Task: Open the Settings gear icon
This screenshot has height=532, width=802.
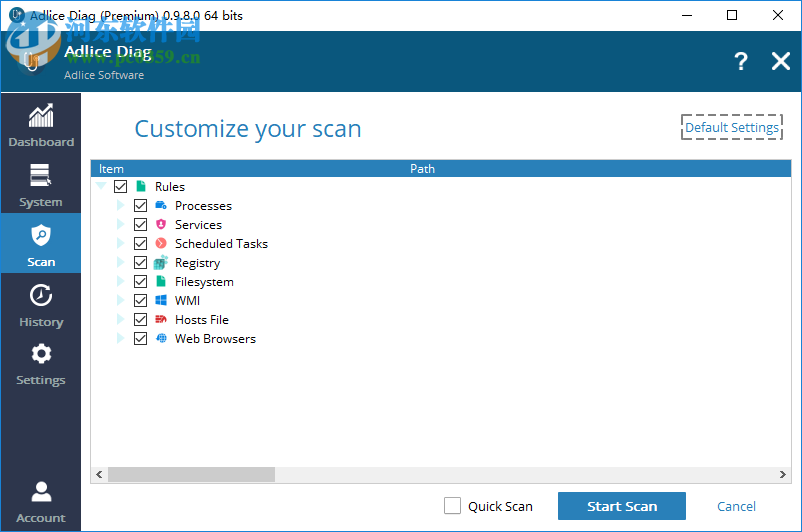Action: [x=41, y=353]
